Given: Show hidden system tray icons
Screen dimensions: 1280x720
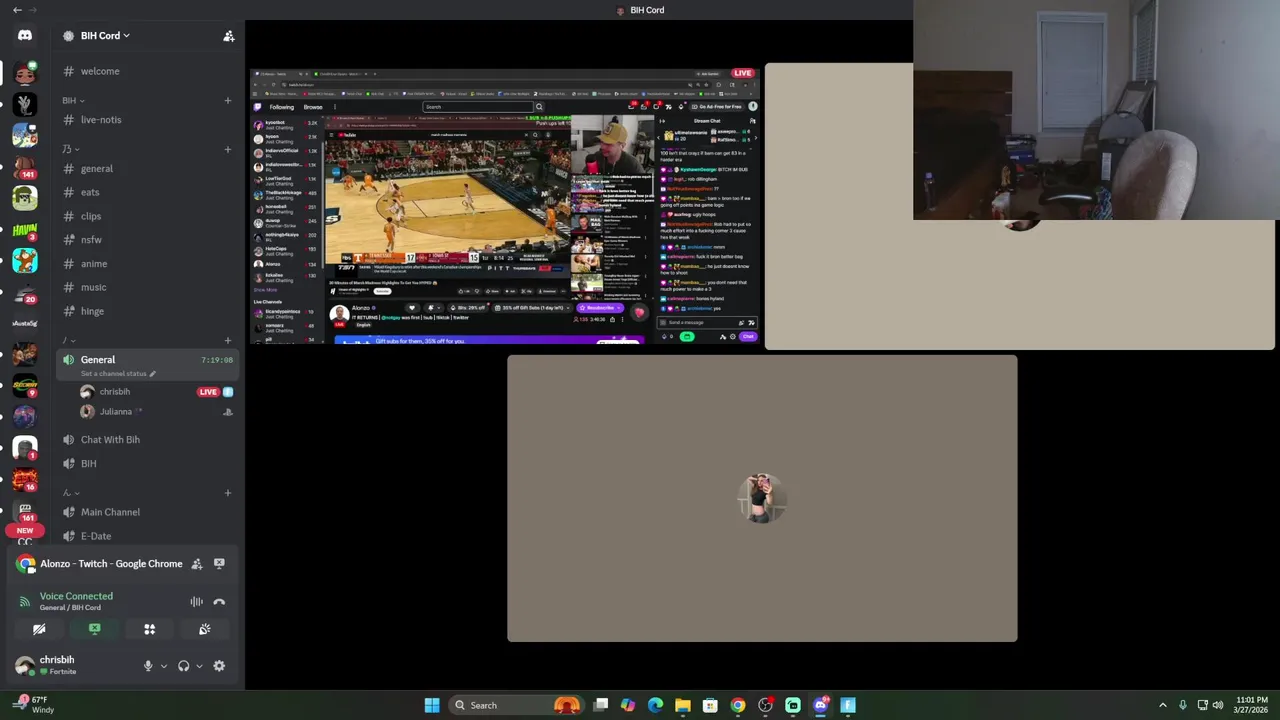Looking at the screenshot, I should pyautogui.click(x=1162, y=705).
